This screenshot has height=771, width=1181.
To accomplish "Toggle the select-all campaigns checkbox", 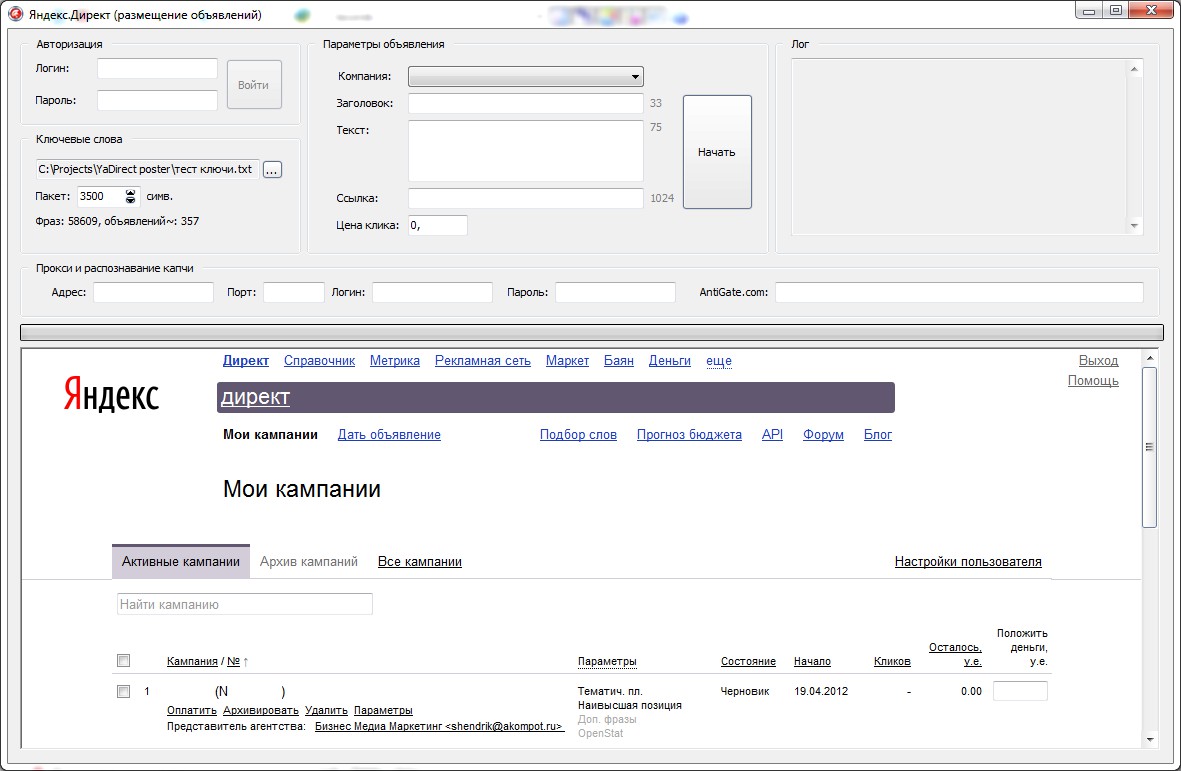I will point(124,660).
